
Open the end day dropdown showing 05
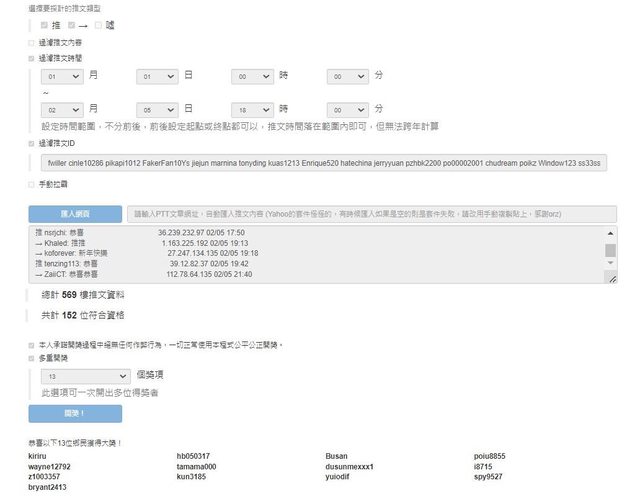[x=157, y=109]
